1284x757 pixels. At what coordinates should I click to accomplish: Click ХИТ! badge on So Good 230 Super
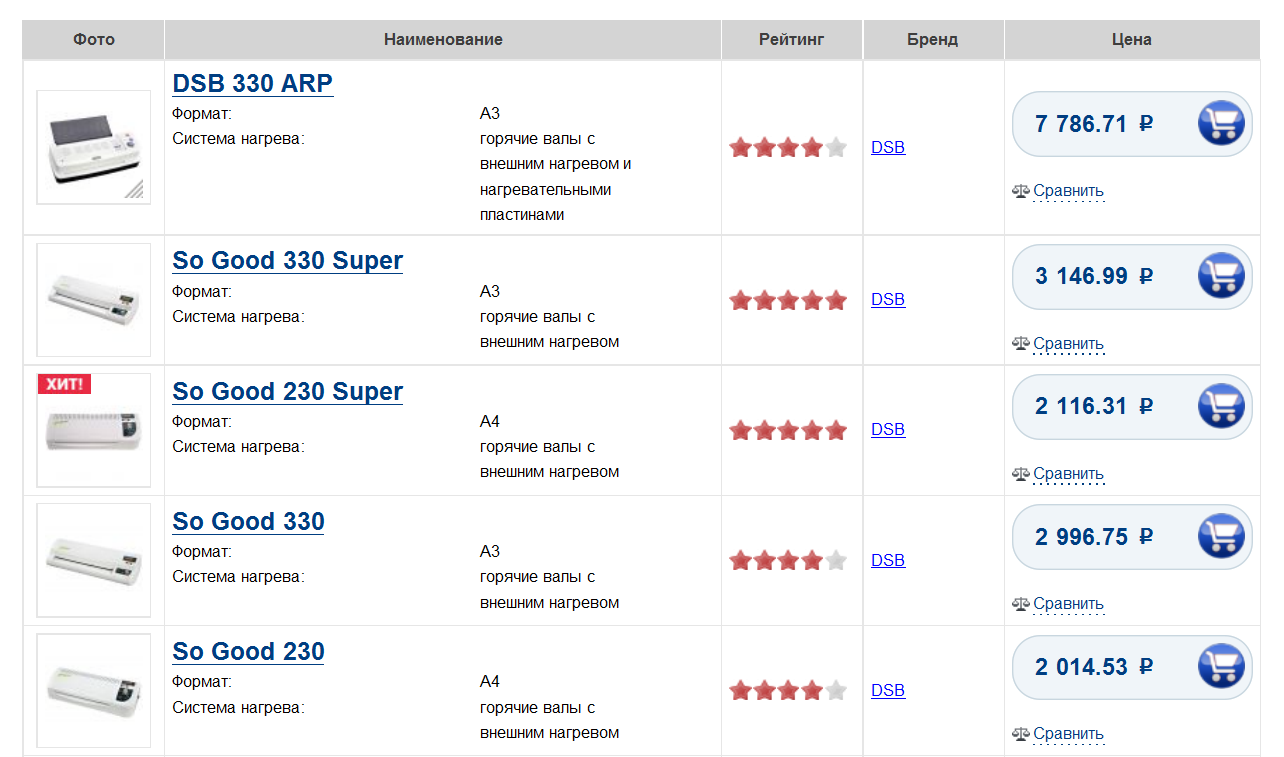click(x=64, y=383)
